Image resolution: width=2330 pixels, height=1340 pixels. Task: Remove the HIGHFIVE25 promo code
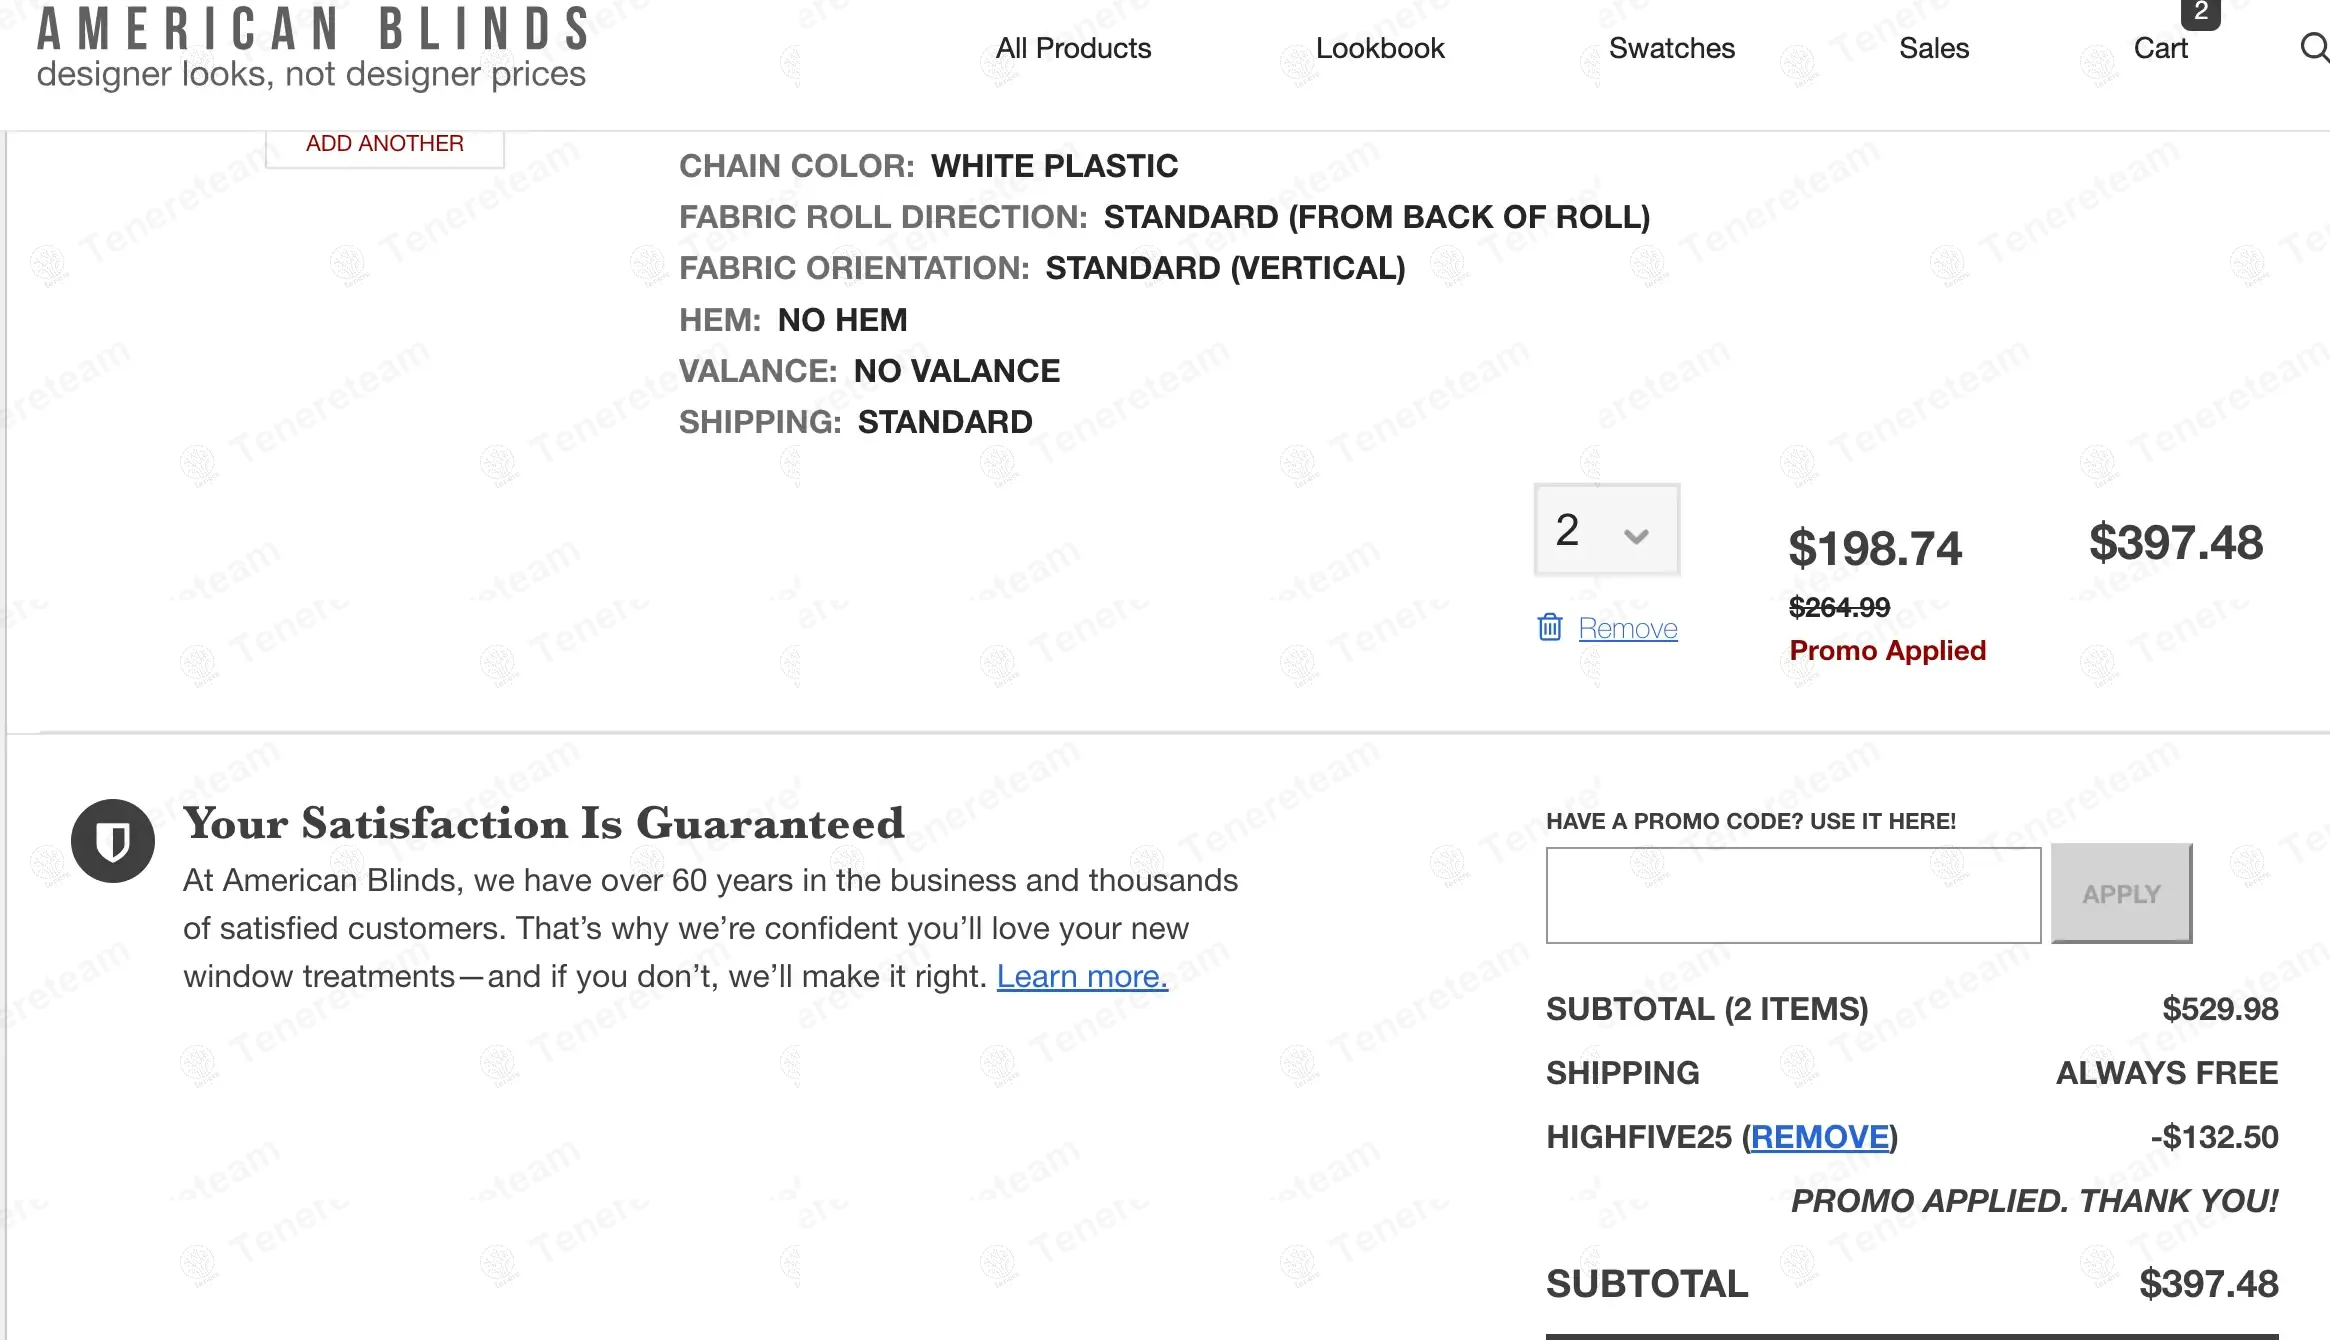coord(1820,1137)
